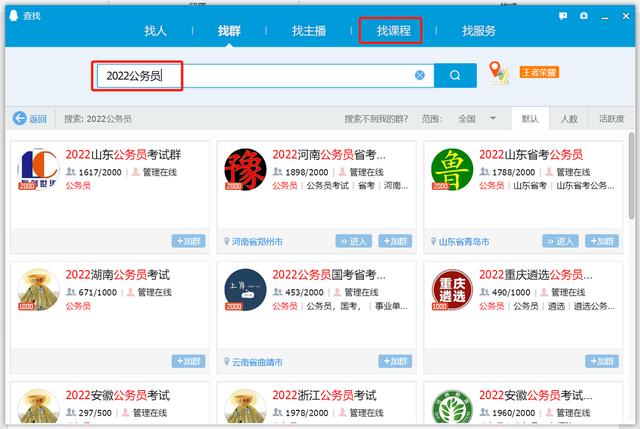The height and width of the screenshot is (429, 640).
Task: Click 加群 on the 2022山东公务员考试群 card
Action: point(188,241)
